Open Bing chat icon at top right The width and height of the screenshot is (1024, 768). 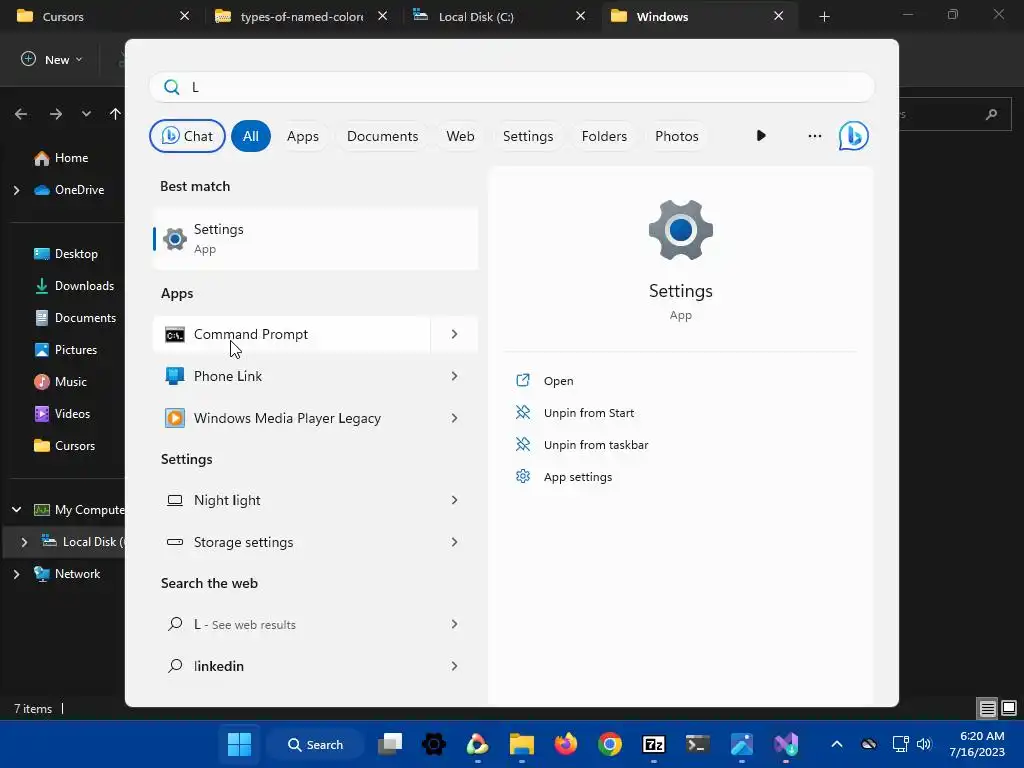[854, 136]
